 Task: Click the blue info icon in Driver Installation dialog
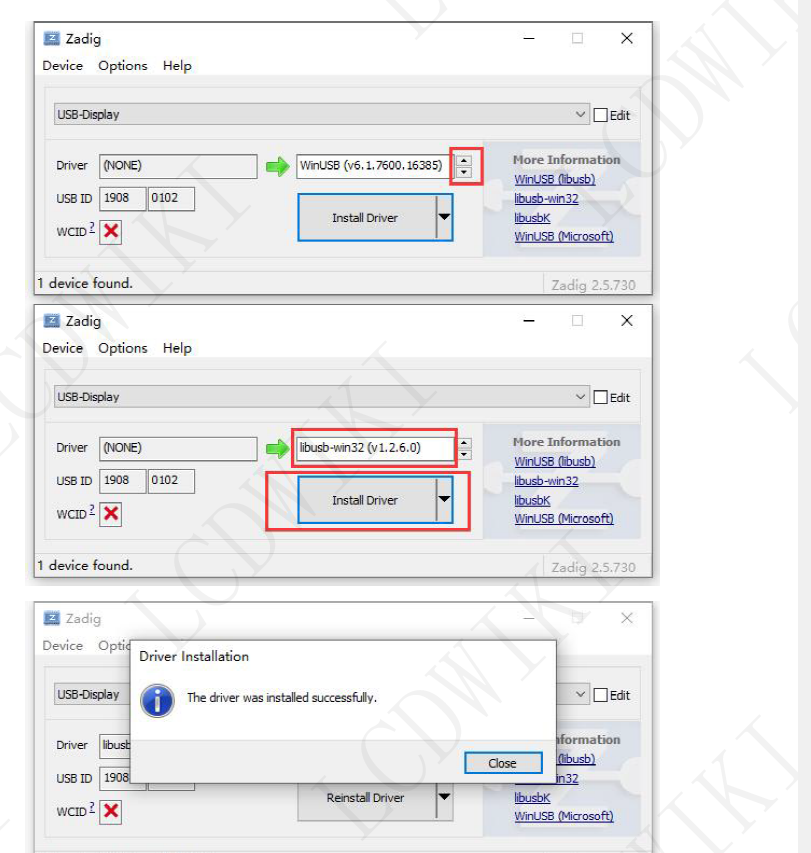tap(157, 699)
